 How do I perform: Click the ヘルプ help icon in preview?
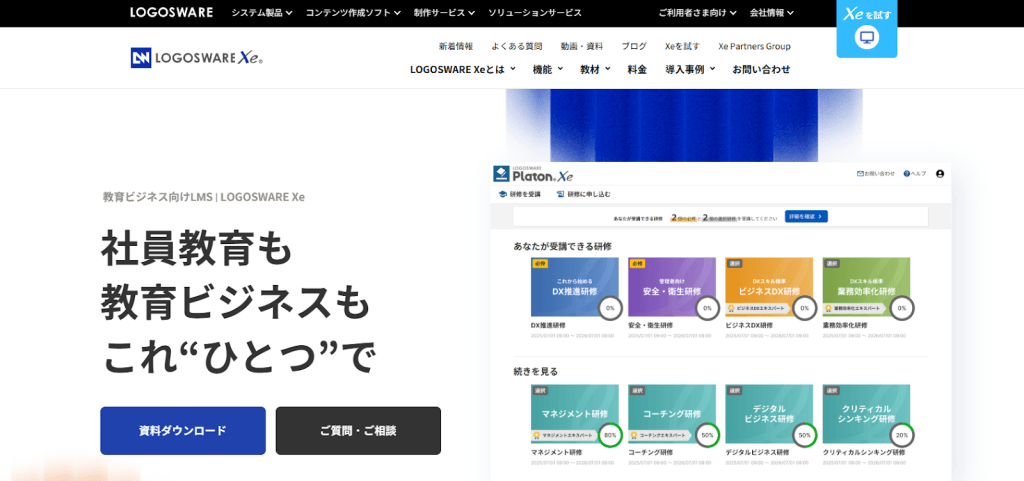point(907,174)
